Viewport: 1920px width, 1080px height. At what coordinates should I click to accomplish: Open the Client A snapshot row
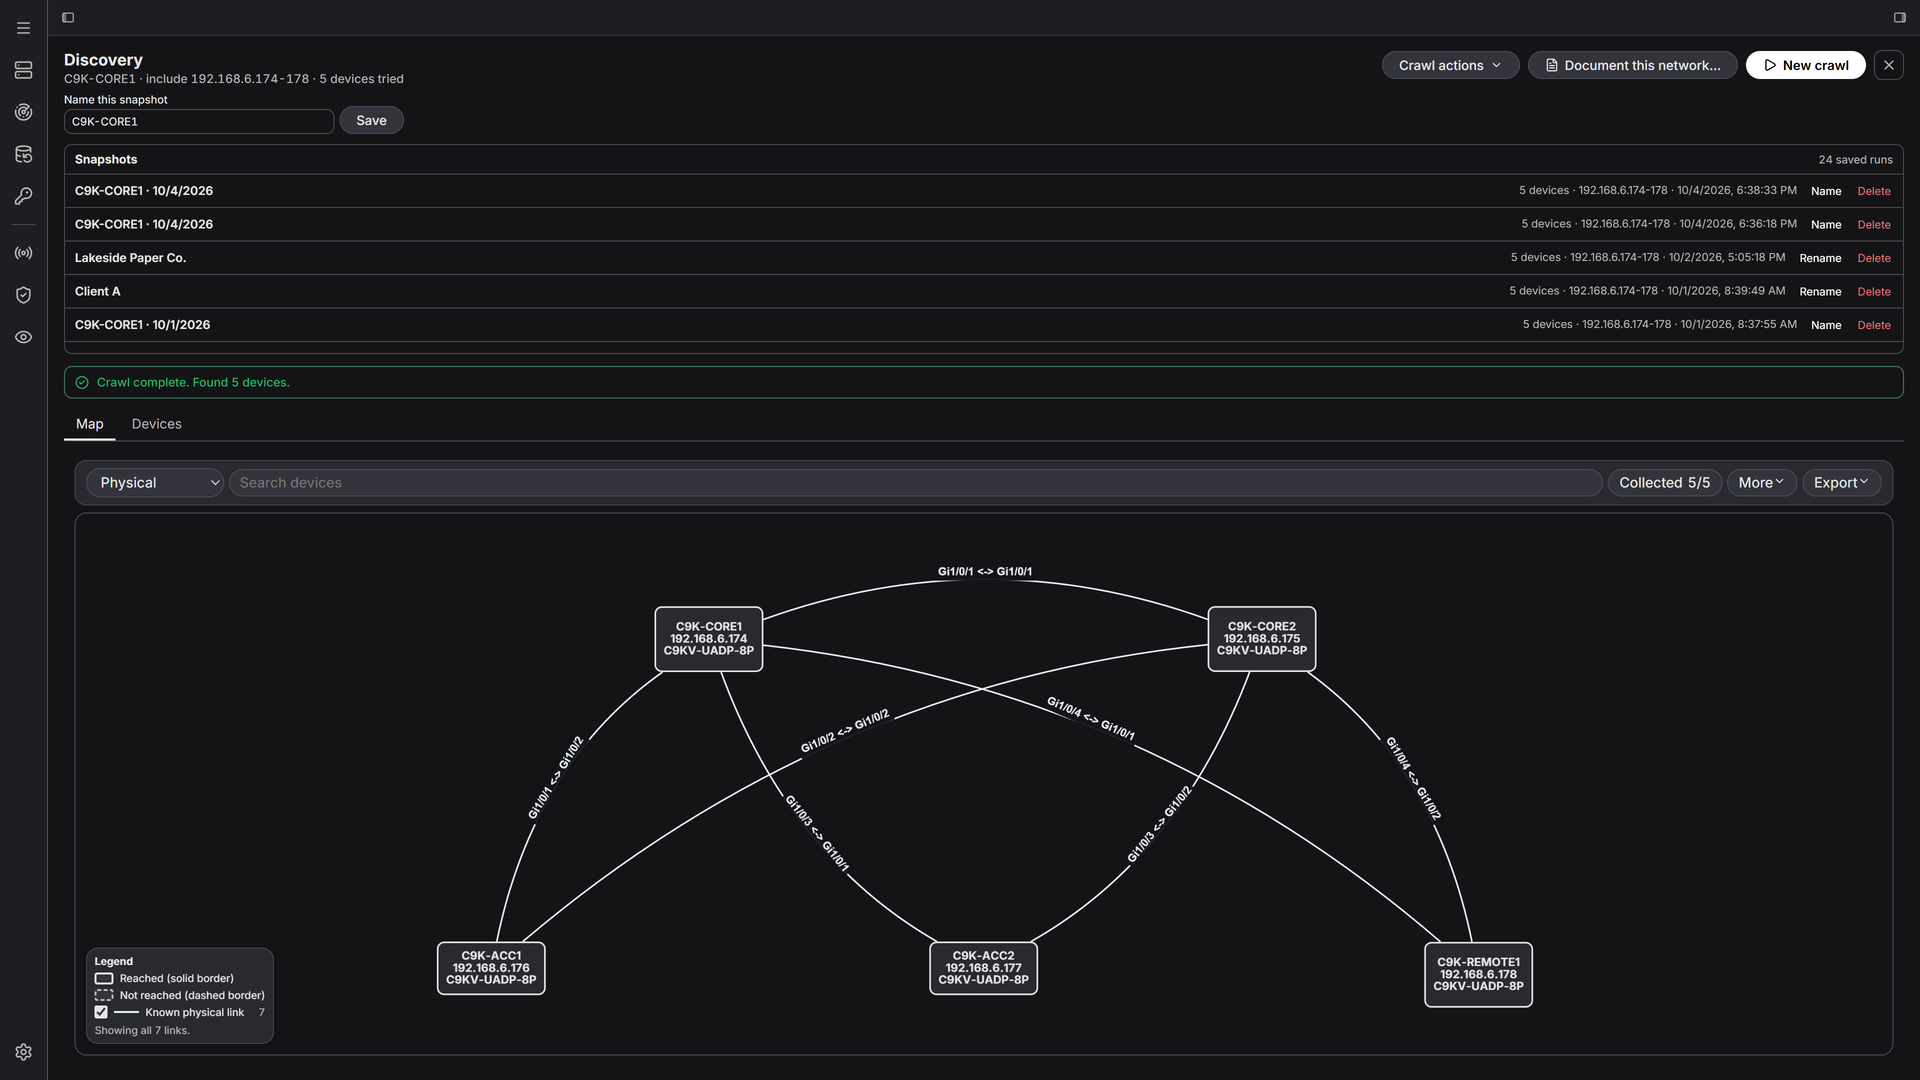983,292
